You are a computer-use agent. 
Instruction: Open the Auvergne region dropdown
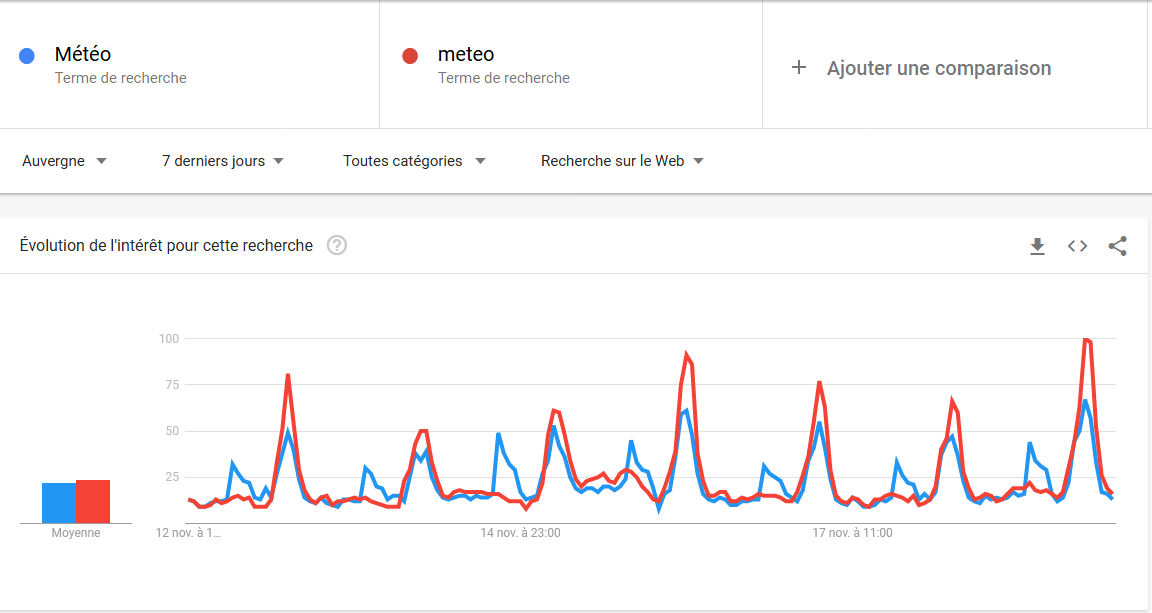click(64, 161)
